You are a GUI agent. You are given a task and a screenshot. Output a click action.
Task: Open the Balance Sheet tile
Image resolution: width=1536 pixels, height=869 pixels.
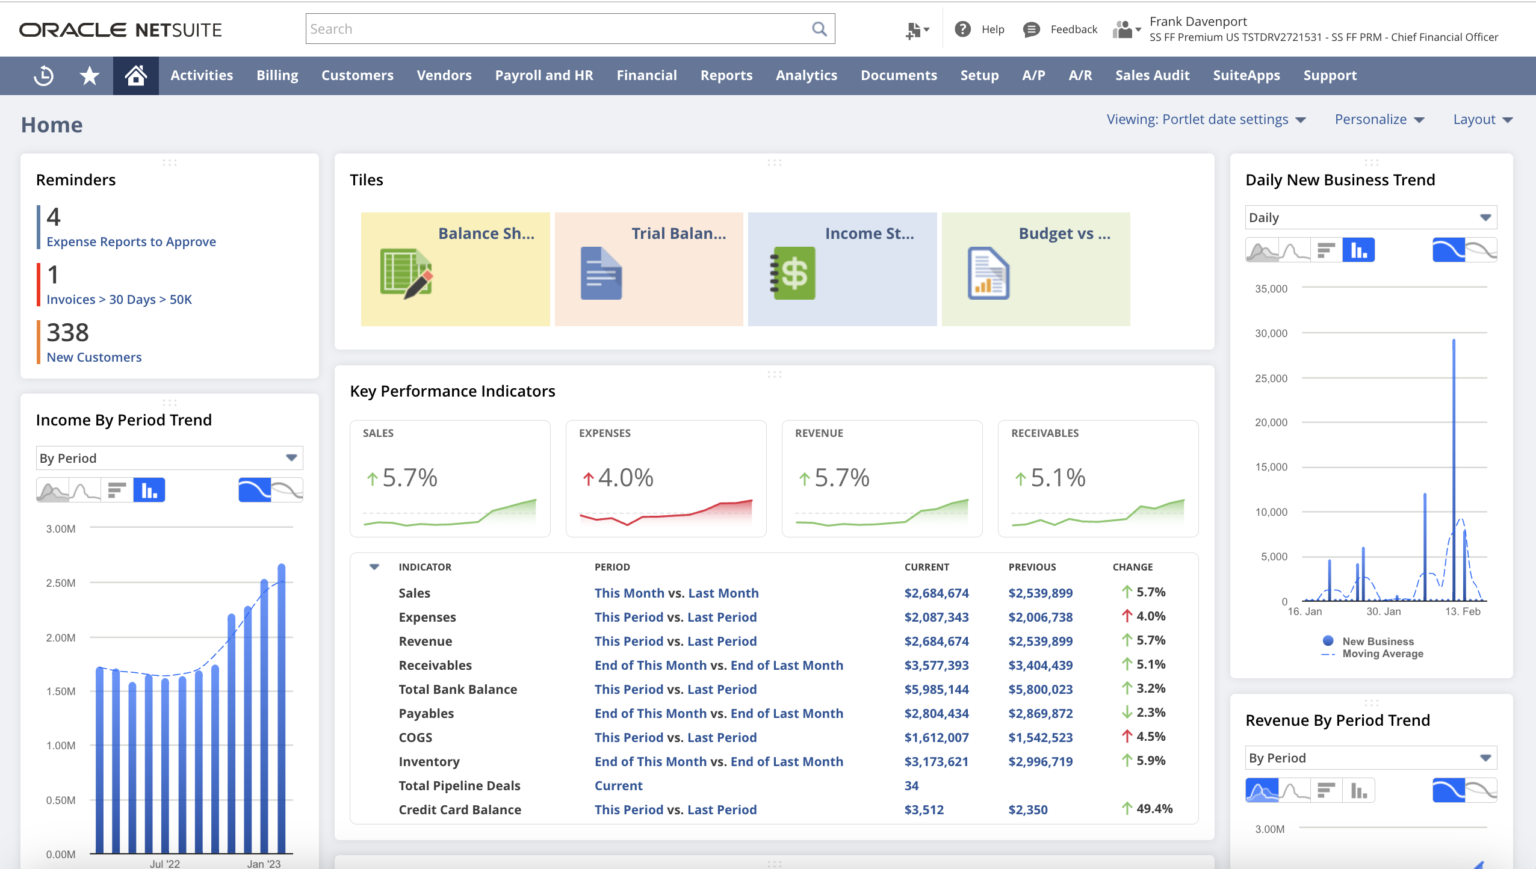(455, 268)
